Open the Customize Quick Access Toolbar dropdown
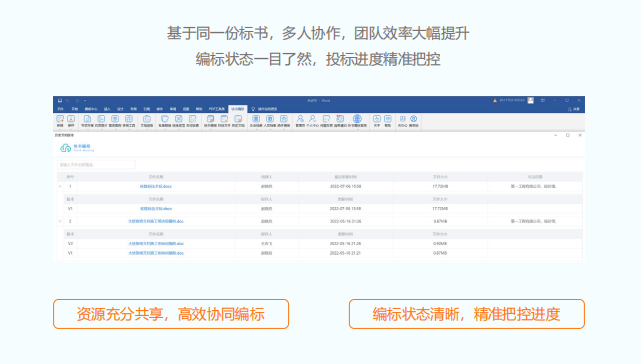Viewport: 641px width, 364px height. [x=85, y=101]
